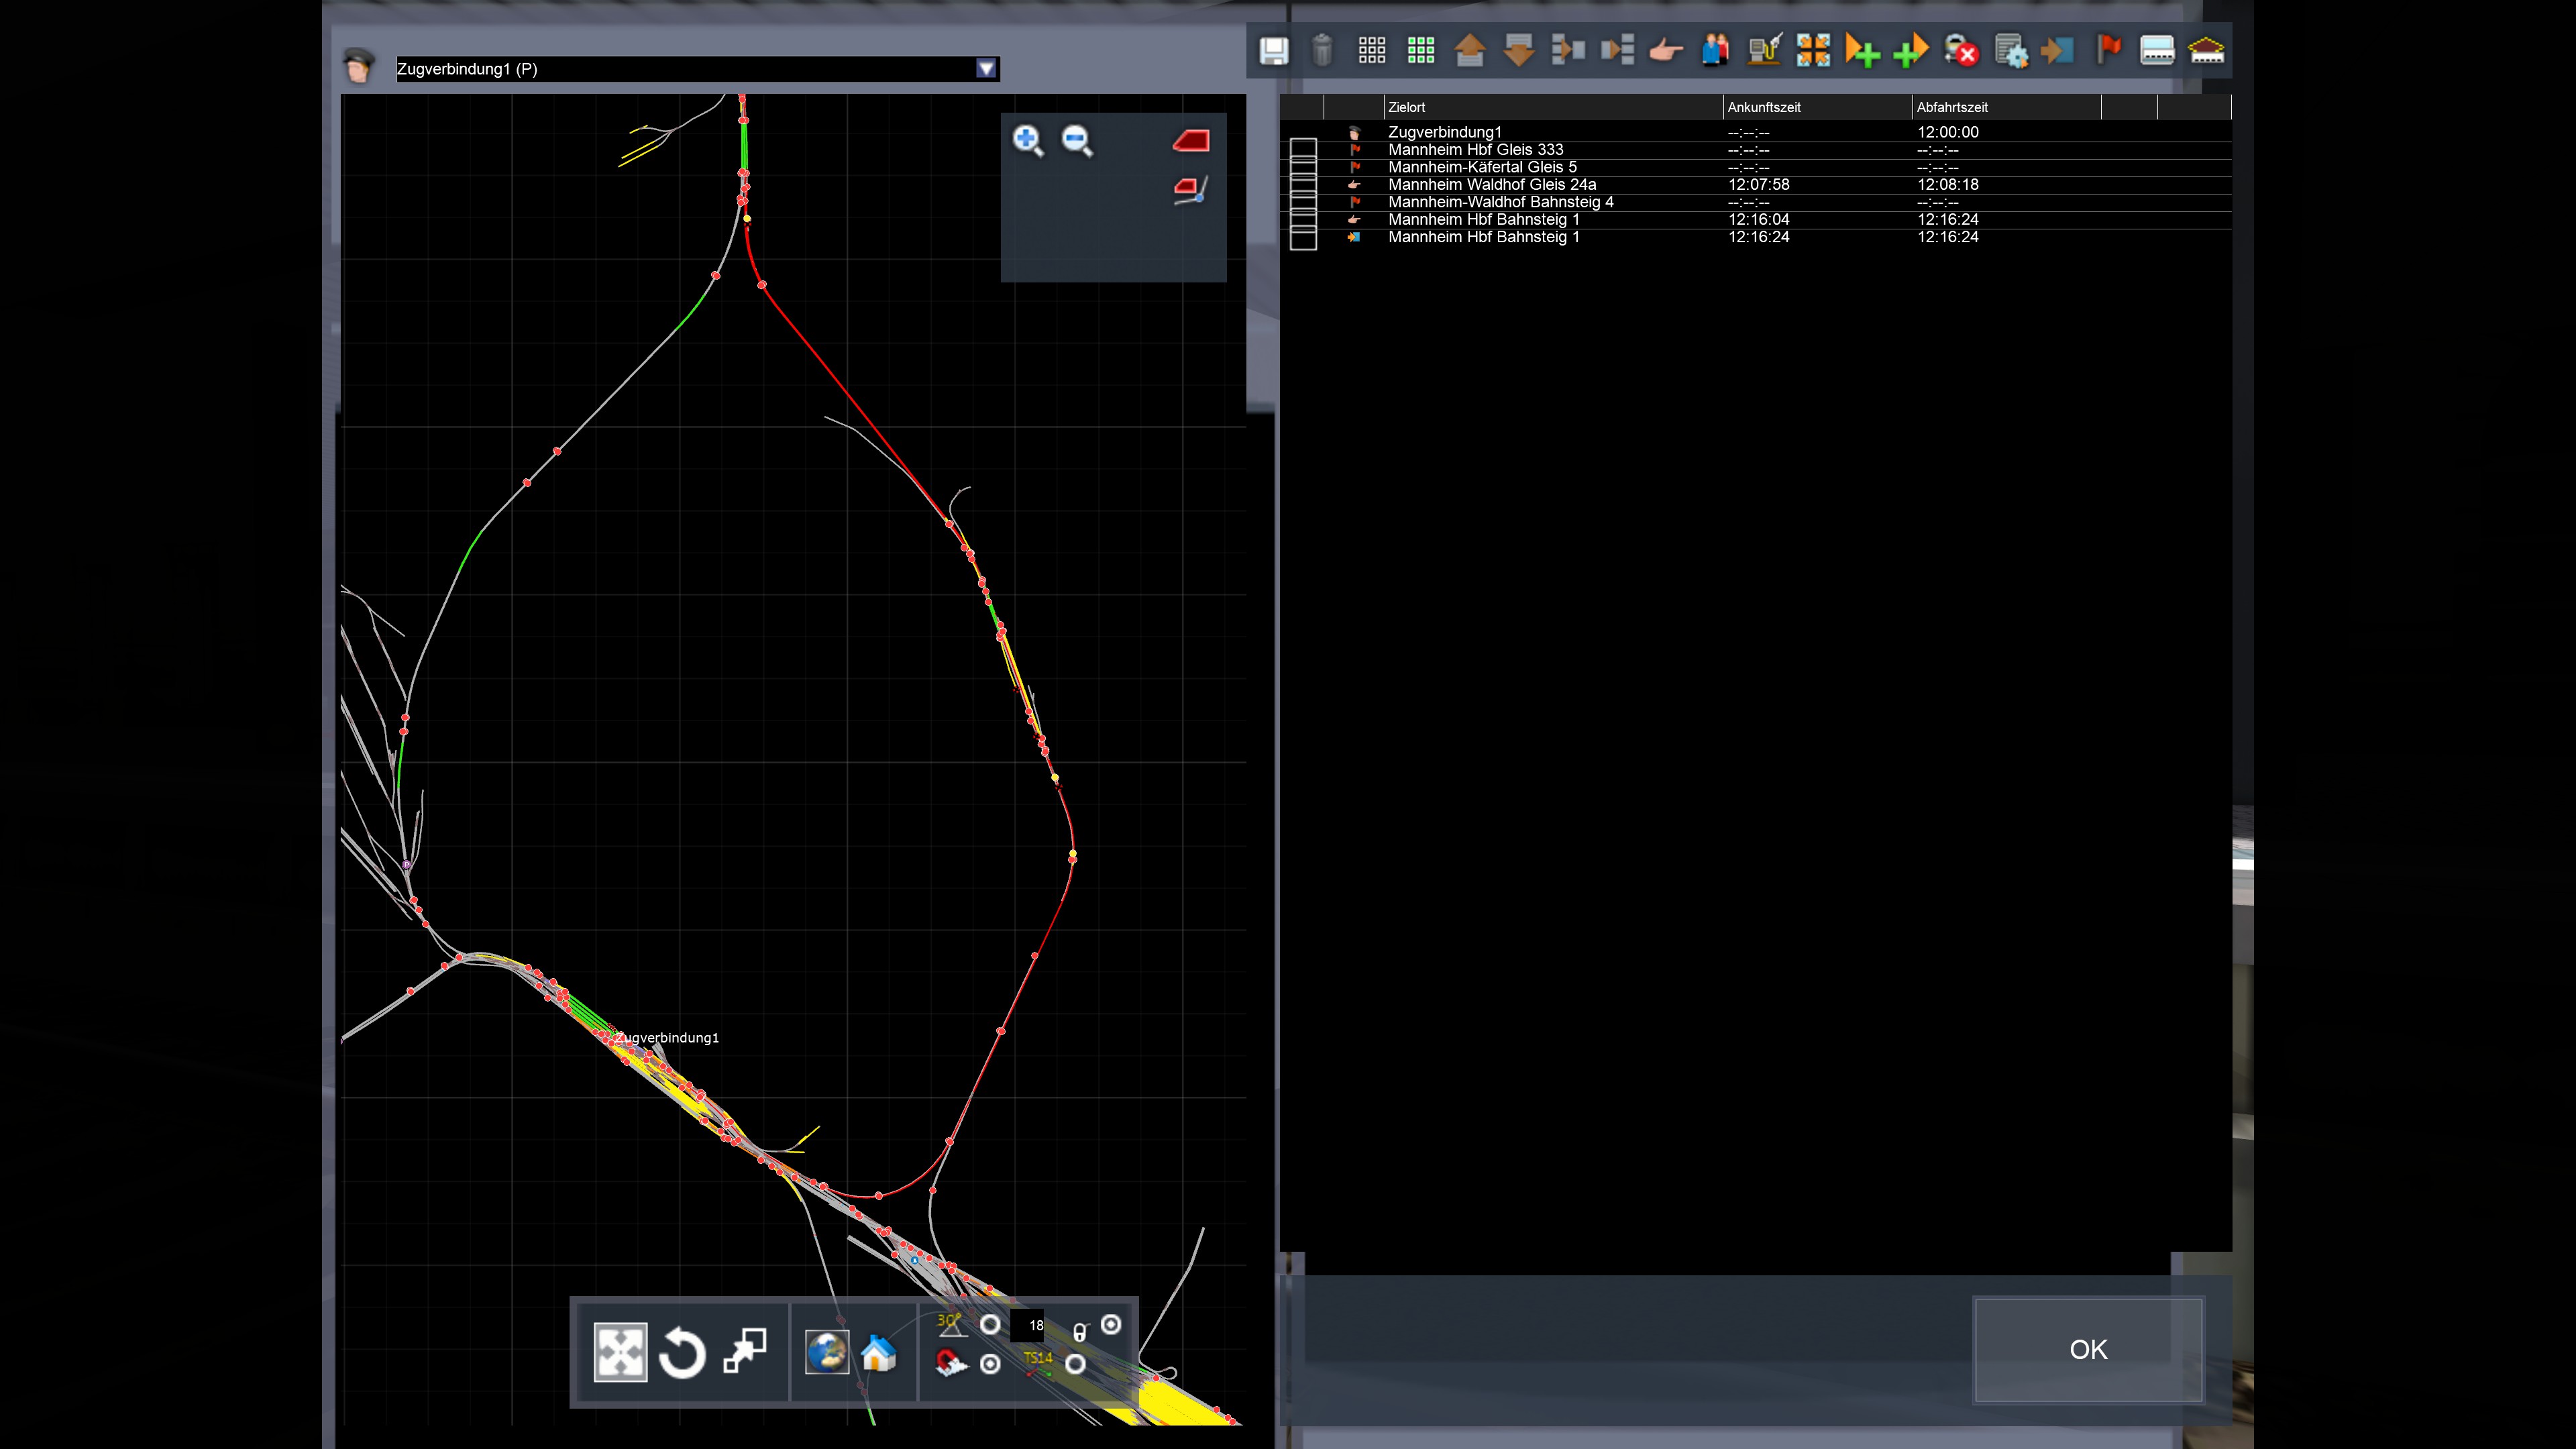Zoom in on the track map
The image size is (2576, 1449).
point(1028,140)
